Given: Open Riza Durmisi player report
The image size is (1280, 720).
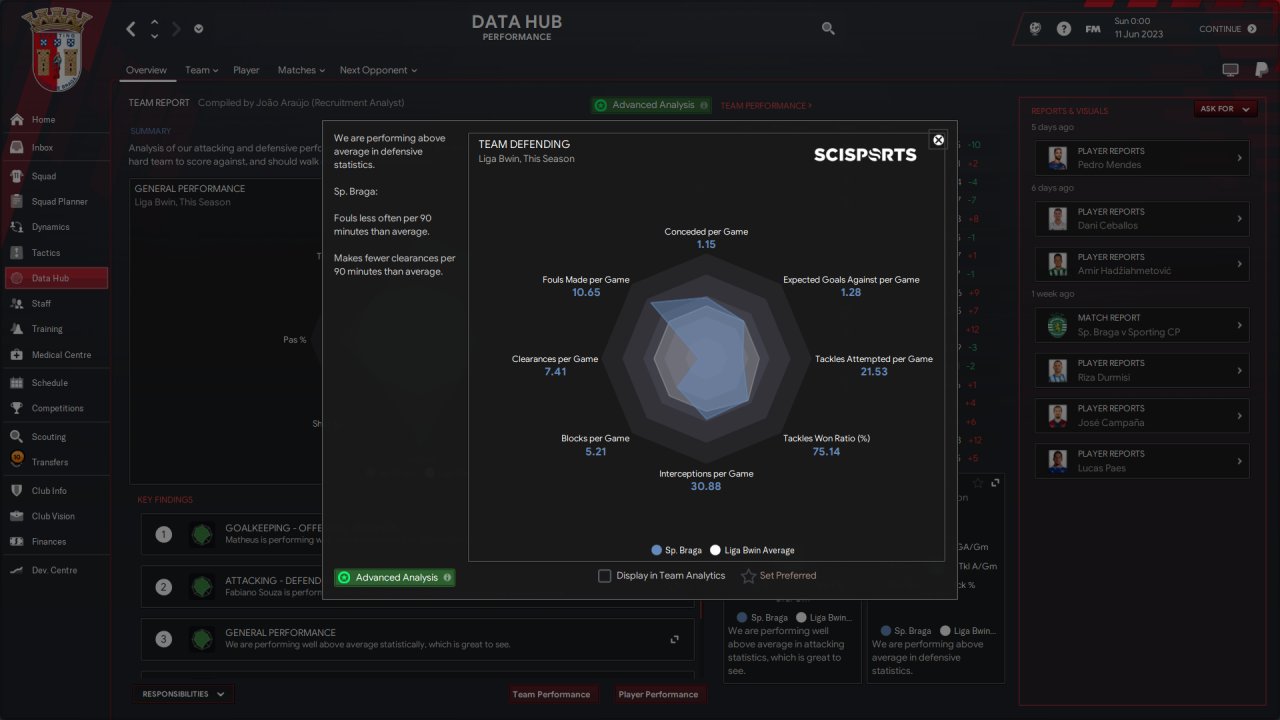Looking at the screenshot, I should coord(1141,370).
